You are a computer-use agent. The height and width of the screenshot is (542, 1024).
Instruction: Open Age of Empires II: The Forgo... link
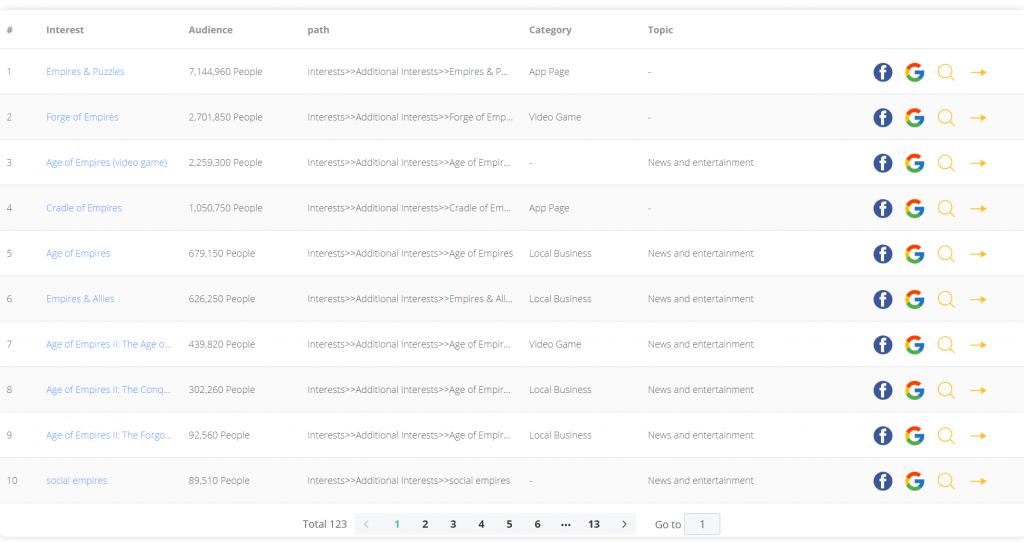click(x=108, y=435)
